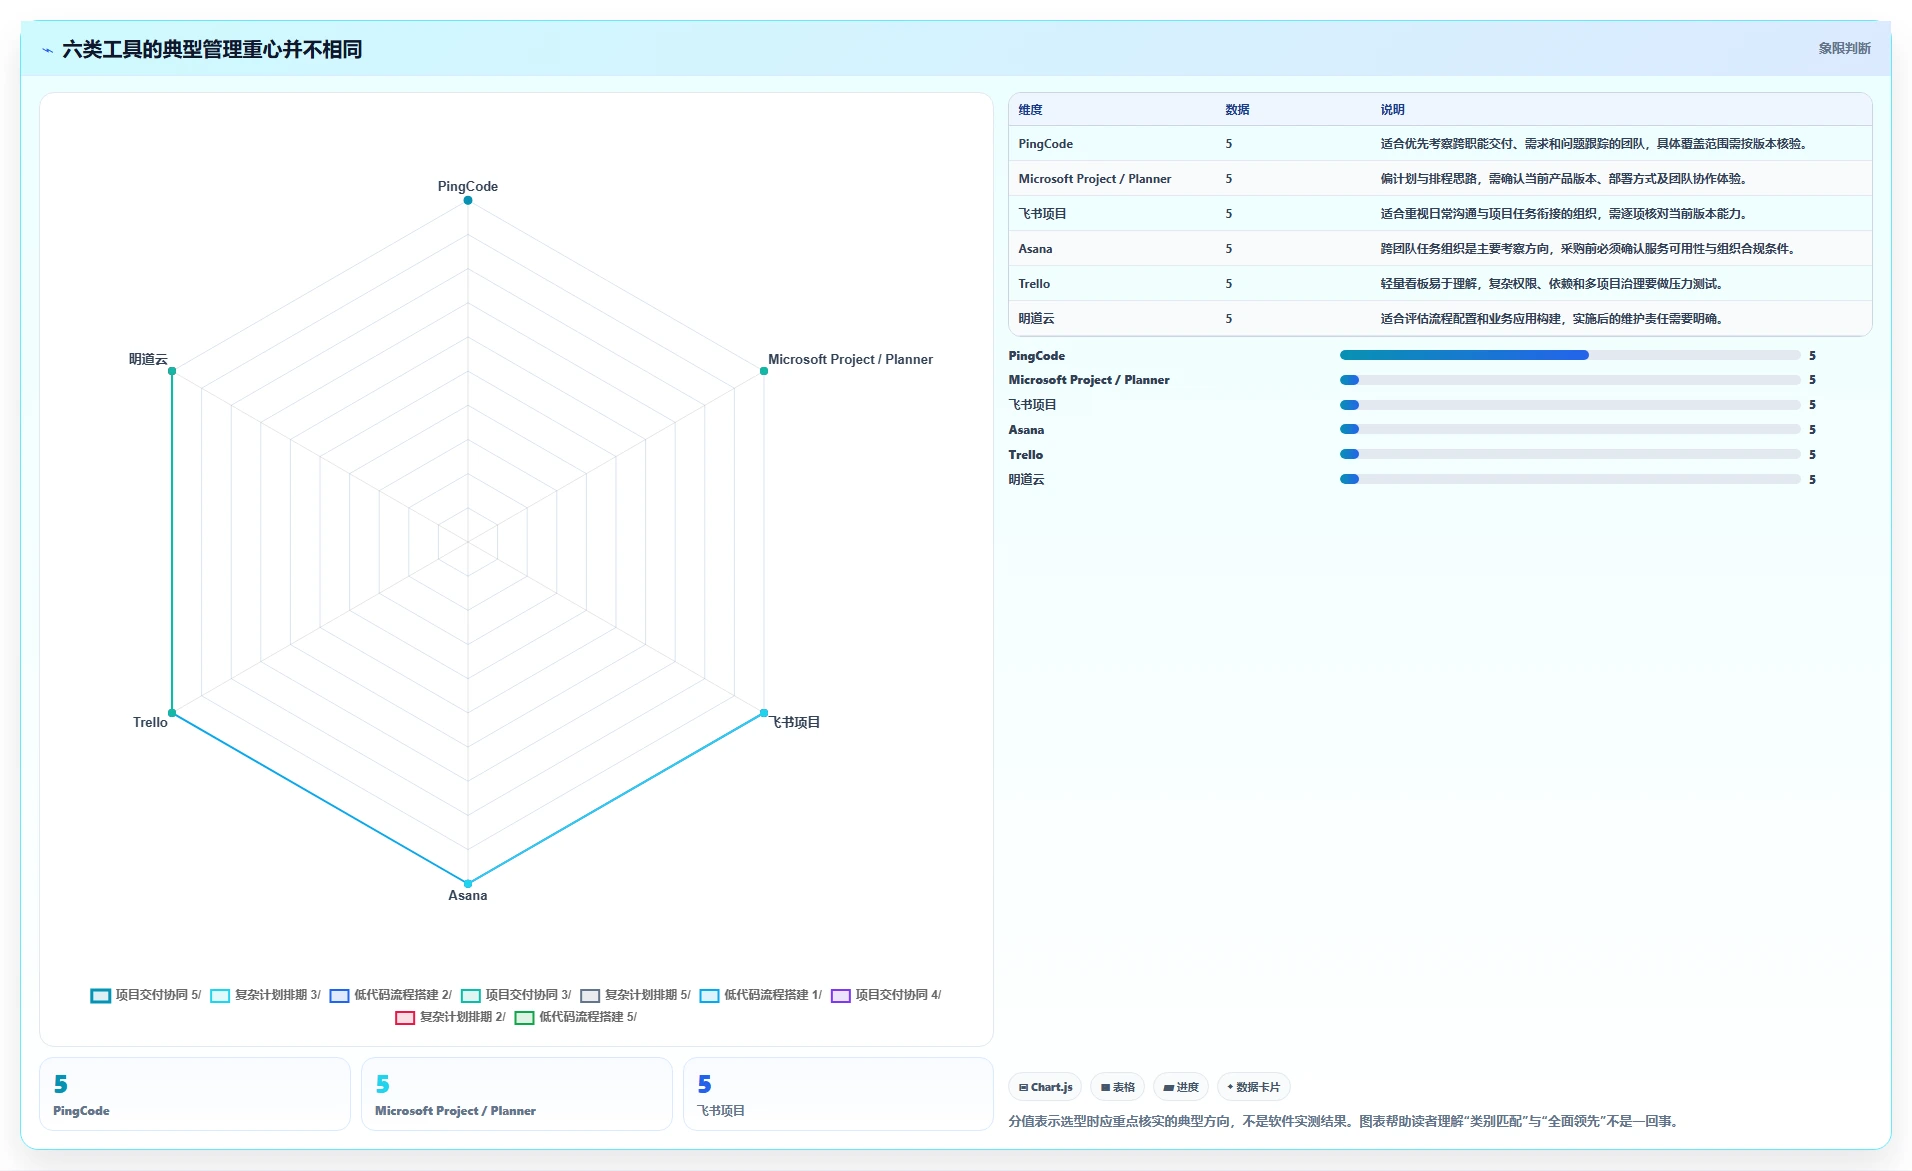The height and width of the screenshot is (1171, 1912).
Task: Click the 明道云 radar data point
Action: click(x=172, y=371)
